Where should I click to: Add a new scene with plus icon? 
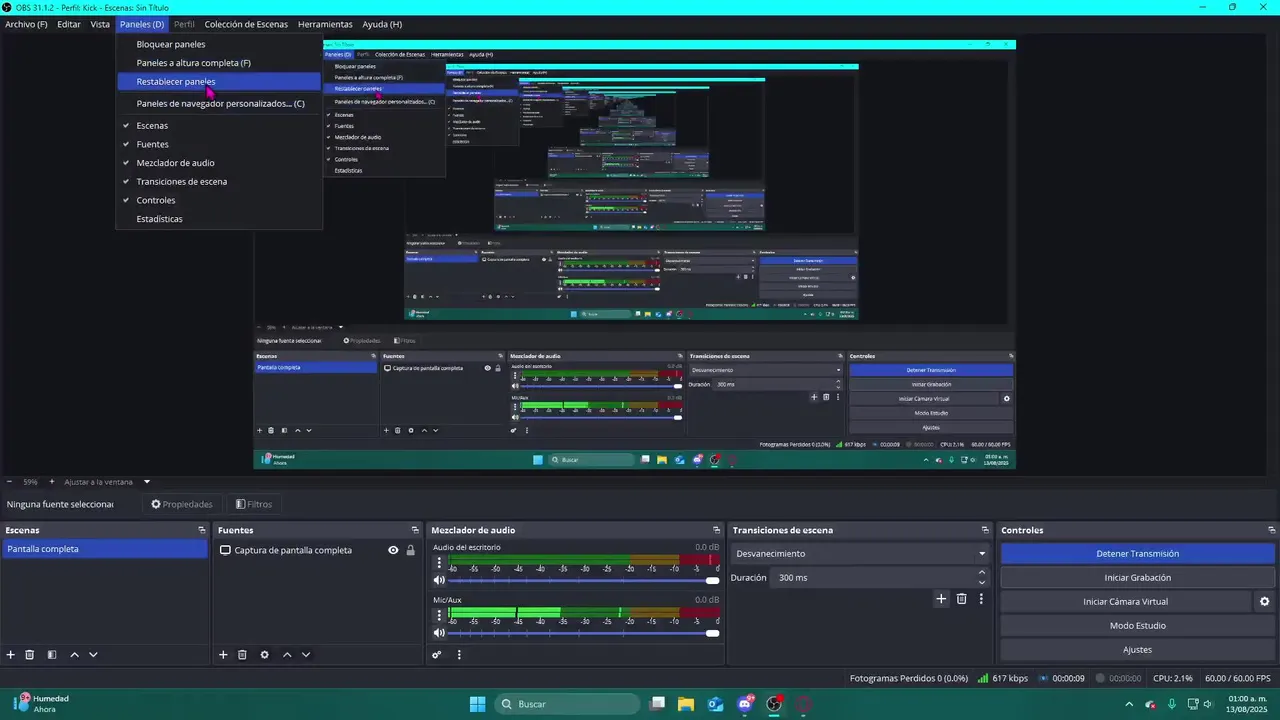[x=11, y=655]
